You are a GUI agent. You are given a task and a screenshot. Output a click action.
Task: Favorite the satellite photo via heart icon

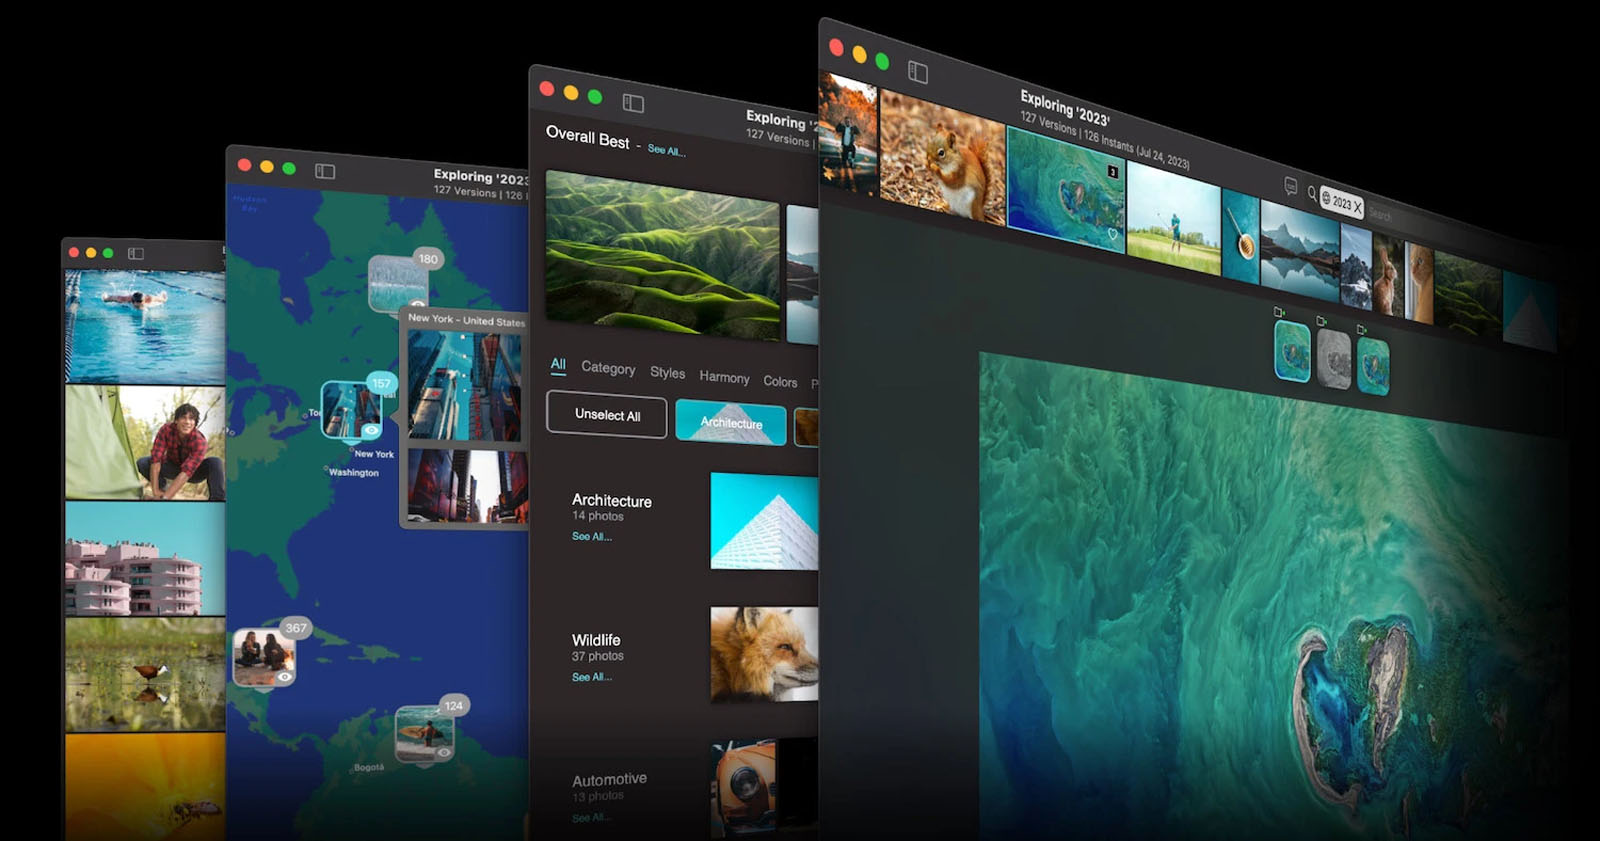1112,235
